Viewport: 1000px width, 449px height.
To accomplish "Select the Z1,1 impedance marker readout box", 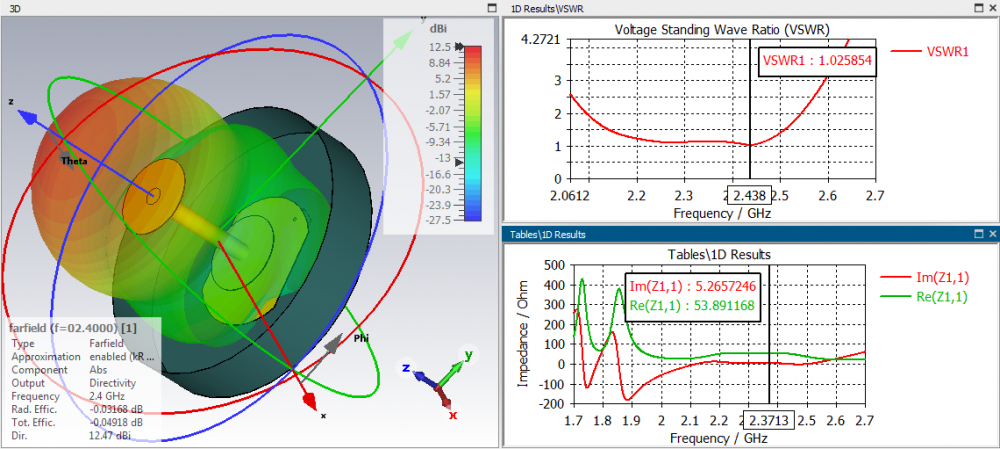I will pyautogui.click(x=691, y=296).
